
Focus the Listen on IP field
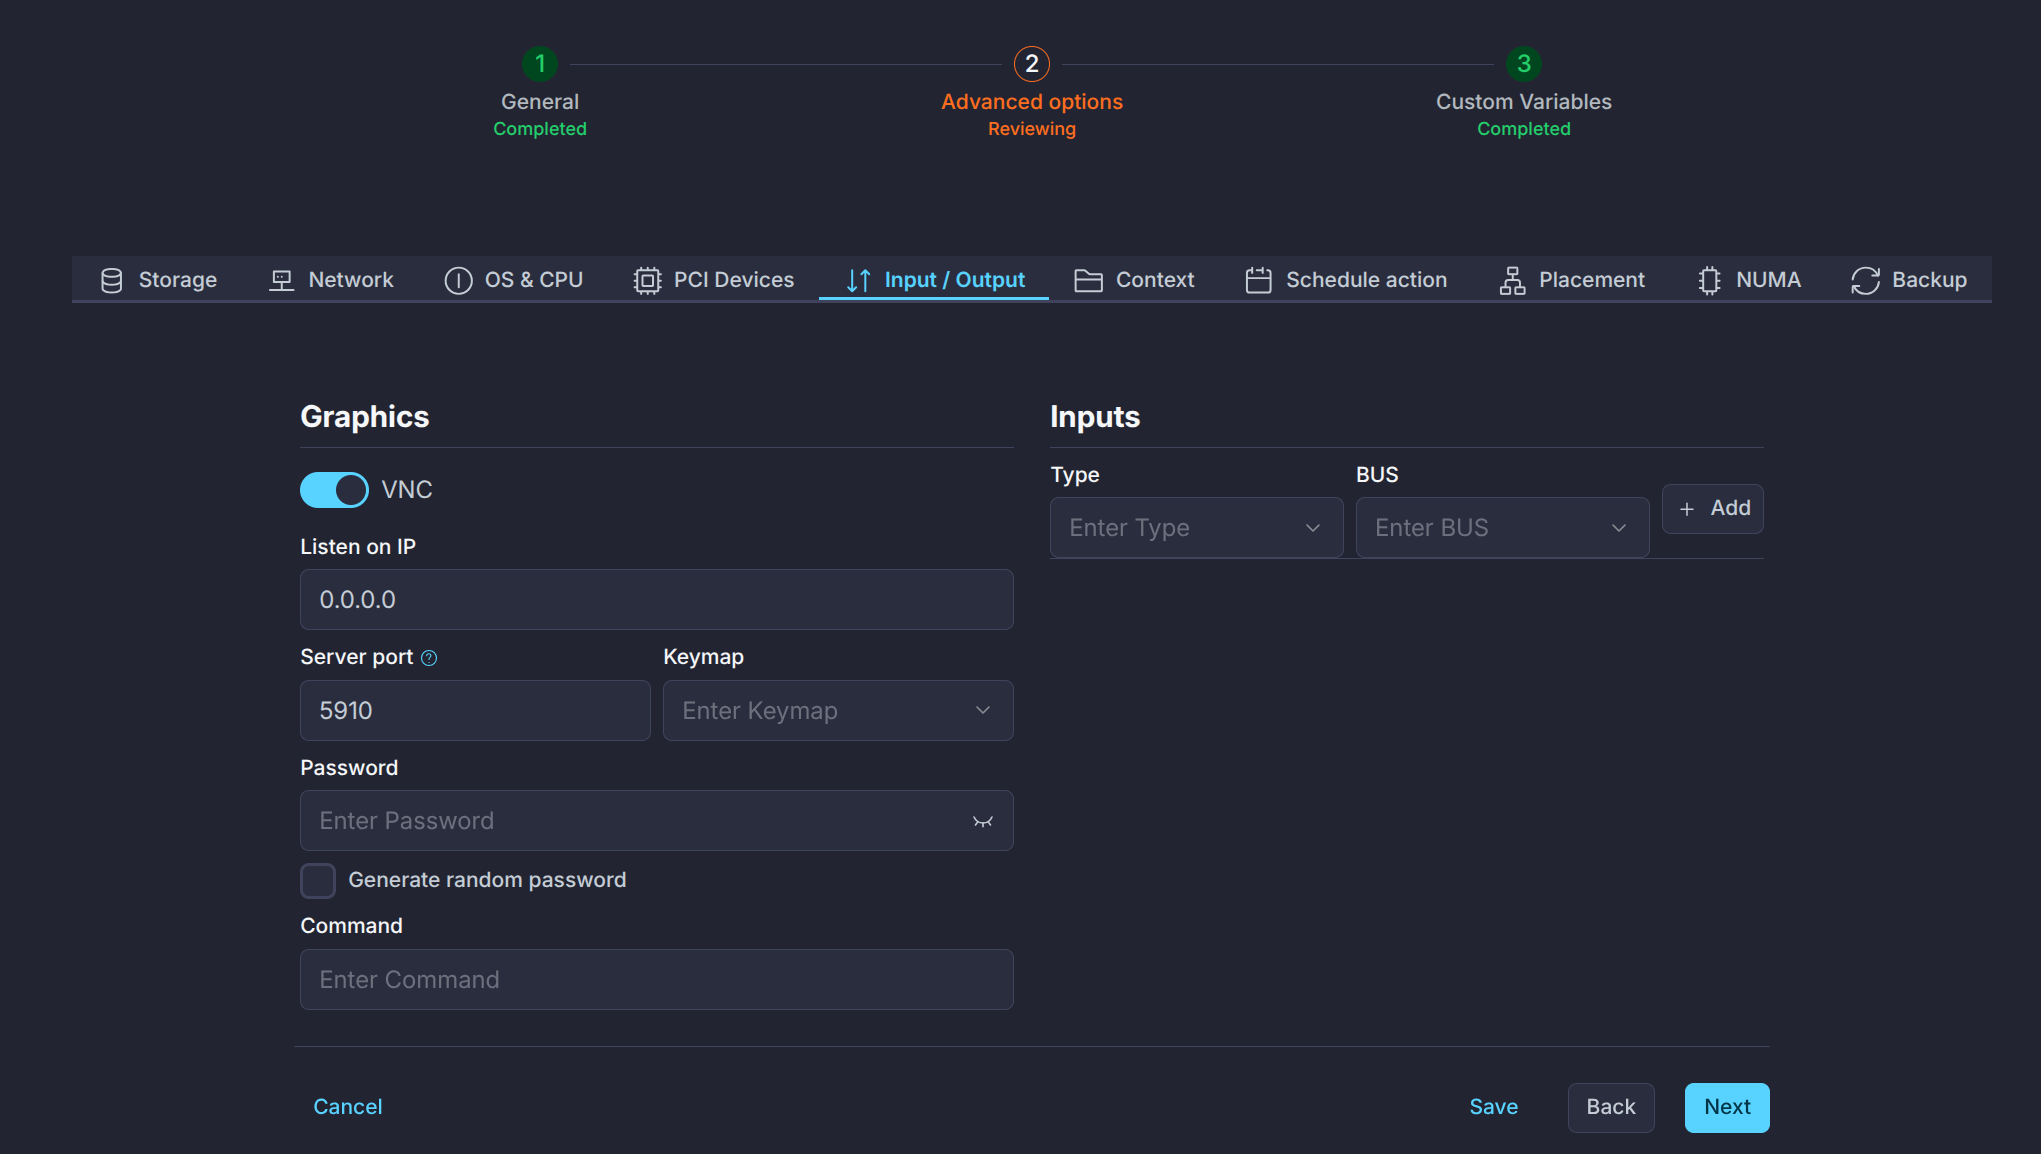pos(657,600)
